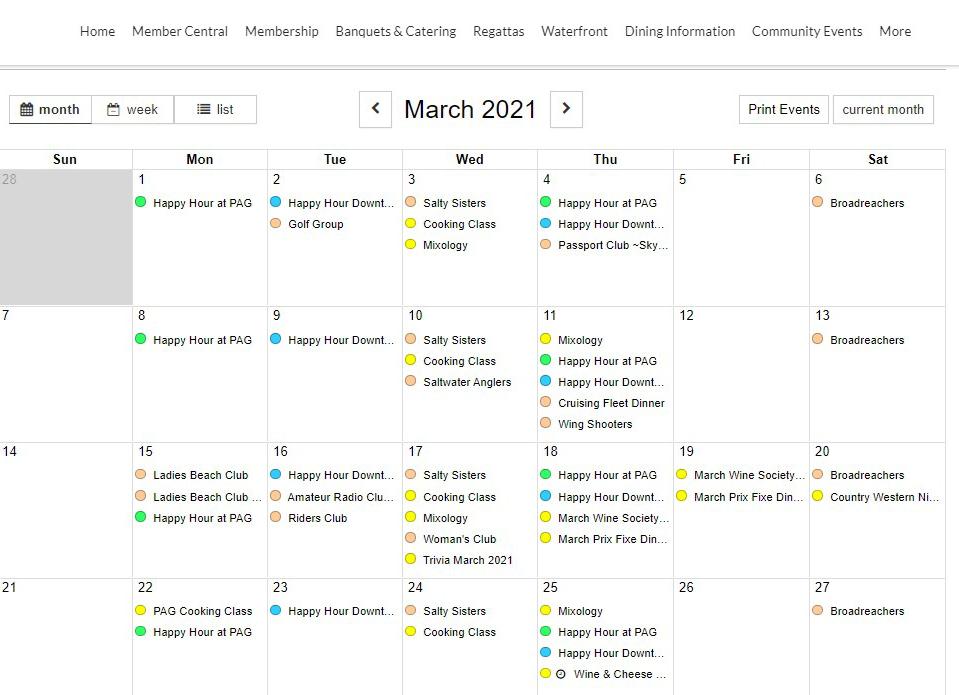Viewport: 959px width, 695px height.
Task: Switch to week view
Action: (x=133, y=110)
